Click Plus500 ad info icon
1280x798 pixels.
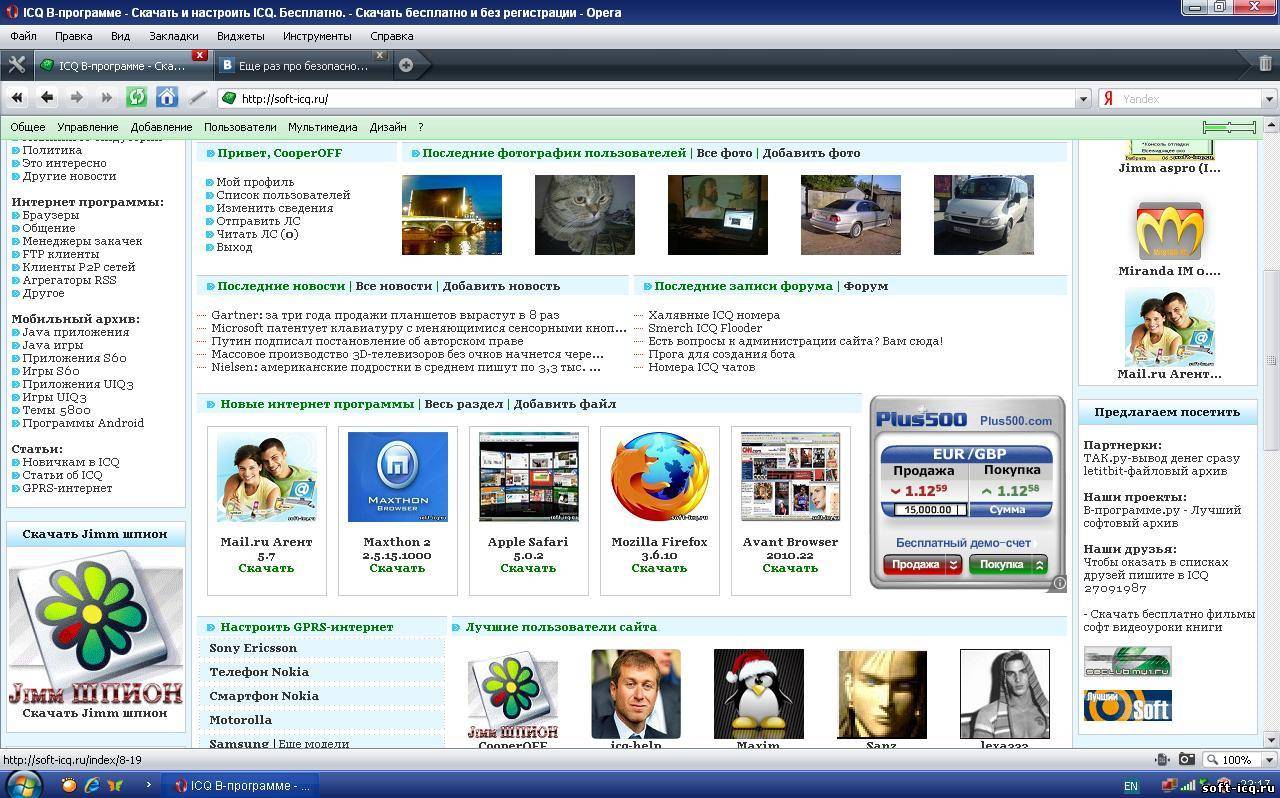click(x=1059, y=582)
